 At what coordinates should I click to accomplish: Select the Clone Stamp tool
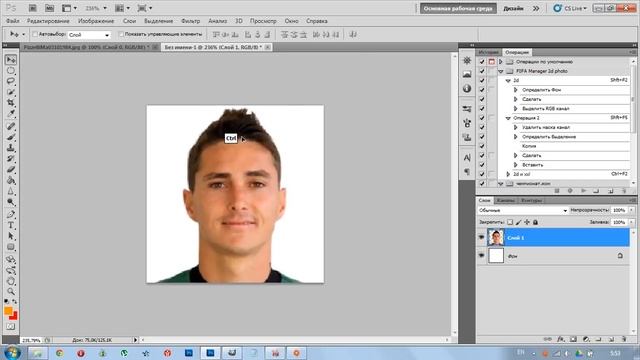pyautogui.click(x=11, y=148)
